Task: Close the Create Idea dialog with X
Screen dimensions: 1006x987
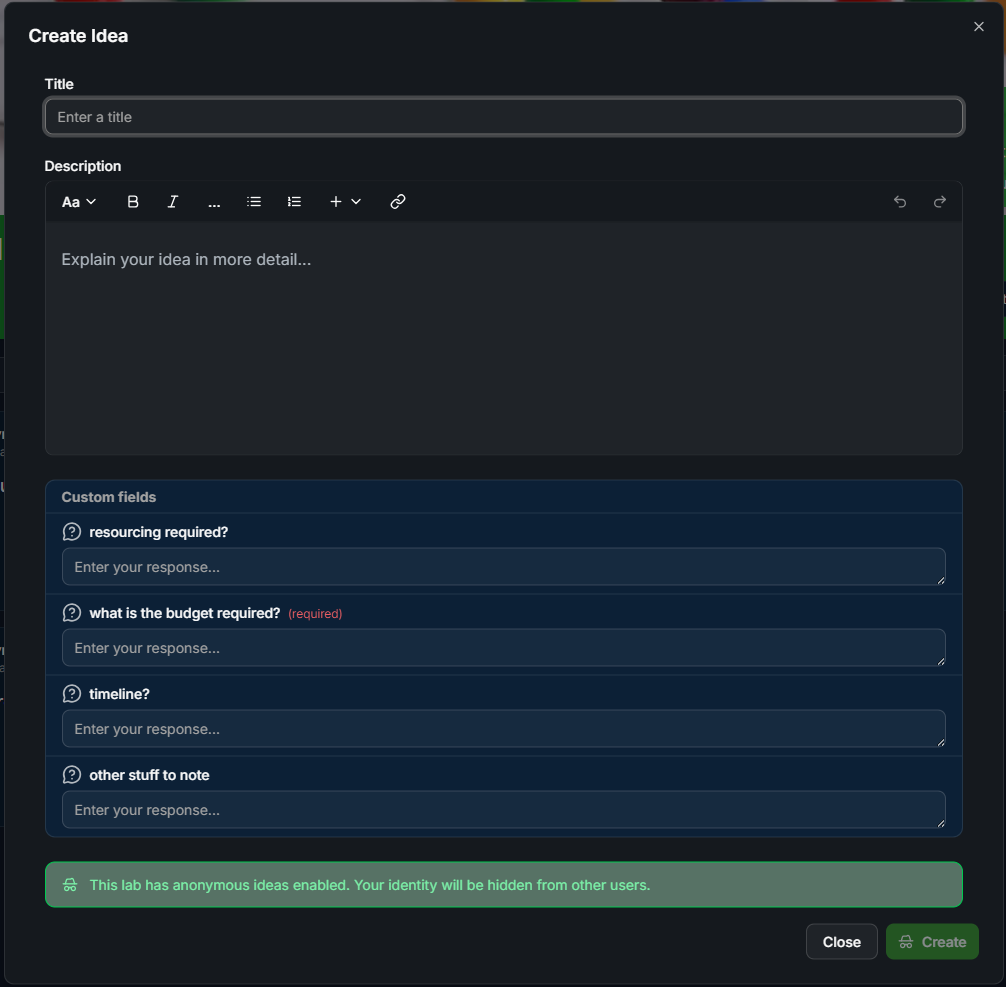Action: point(978,26)
